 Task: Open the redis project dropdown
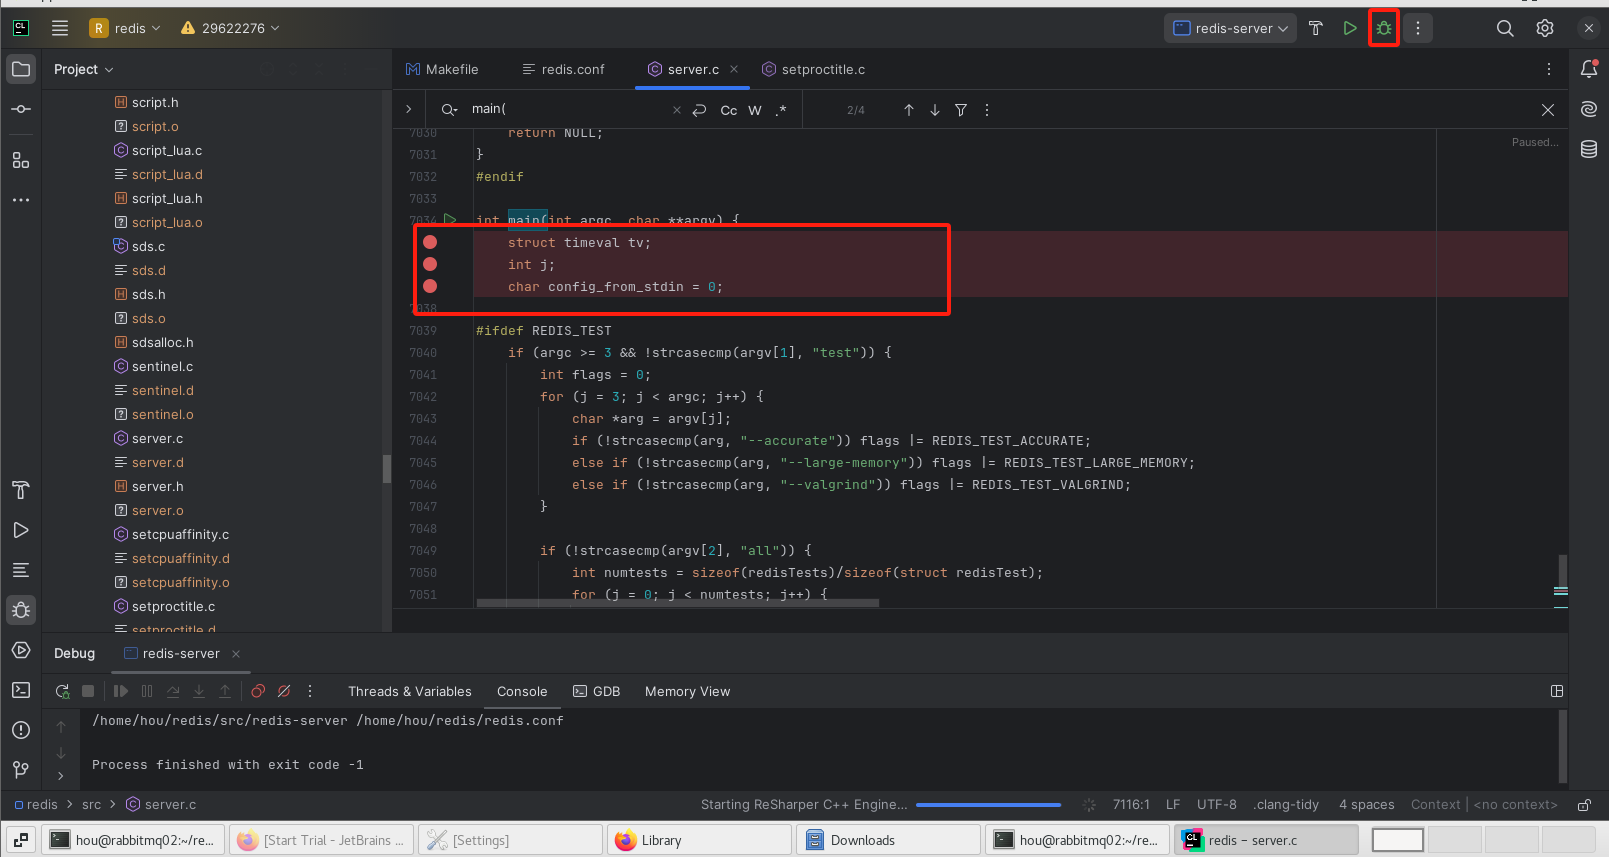126,28
